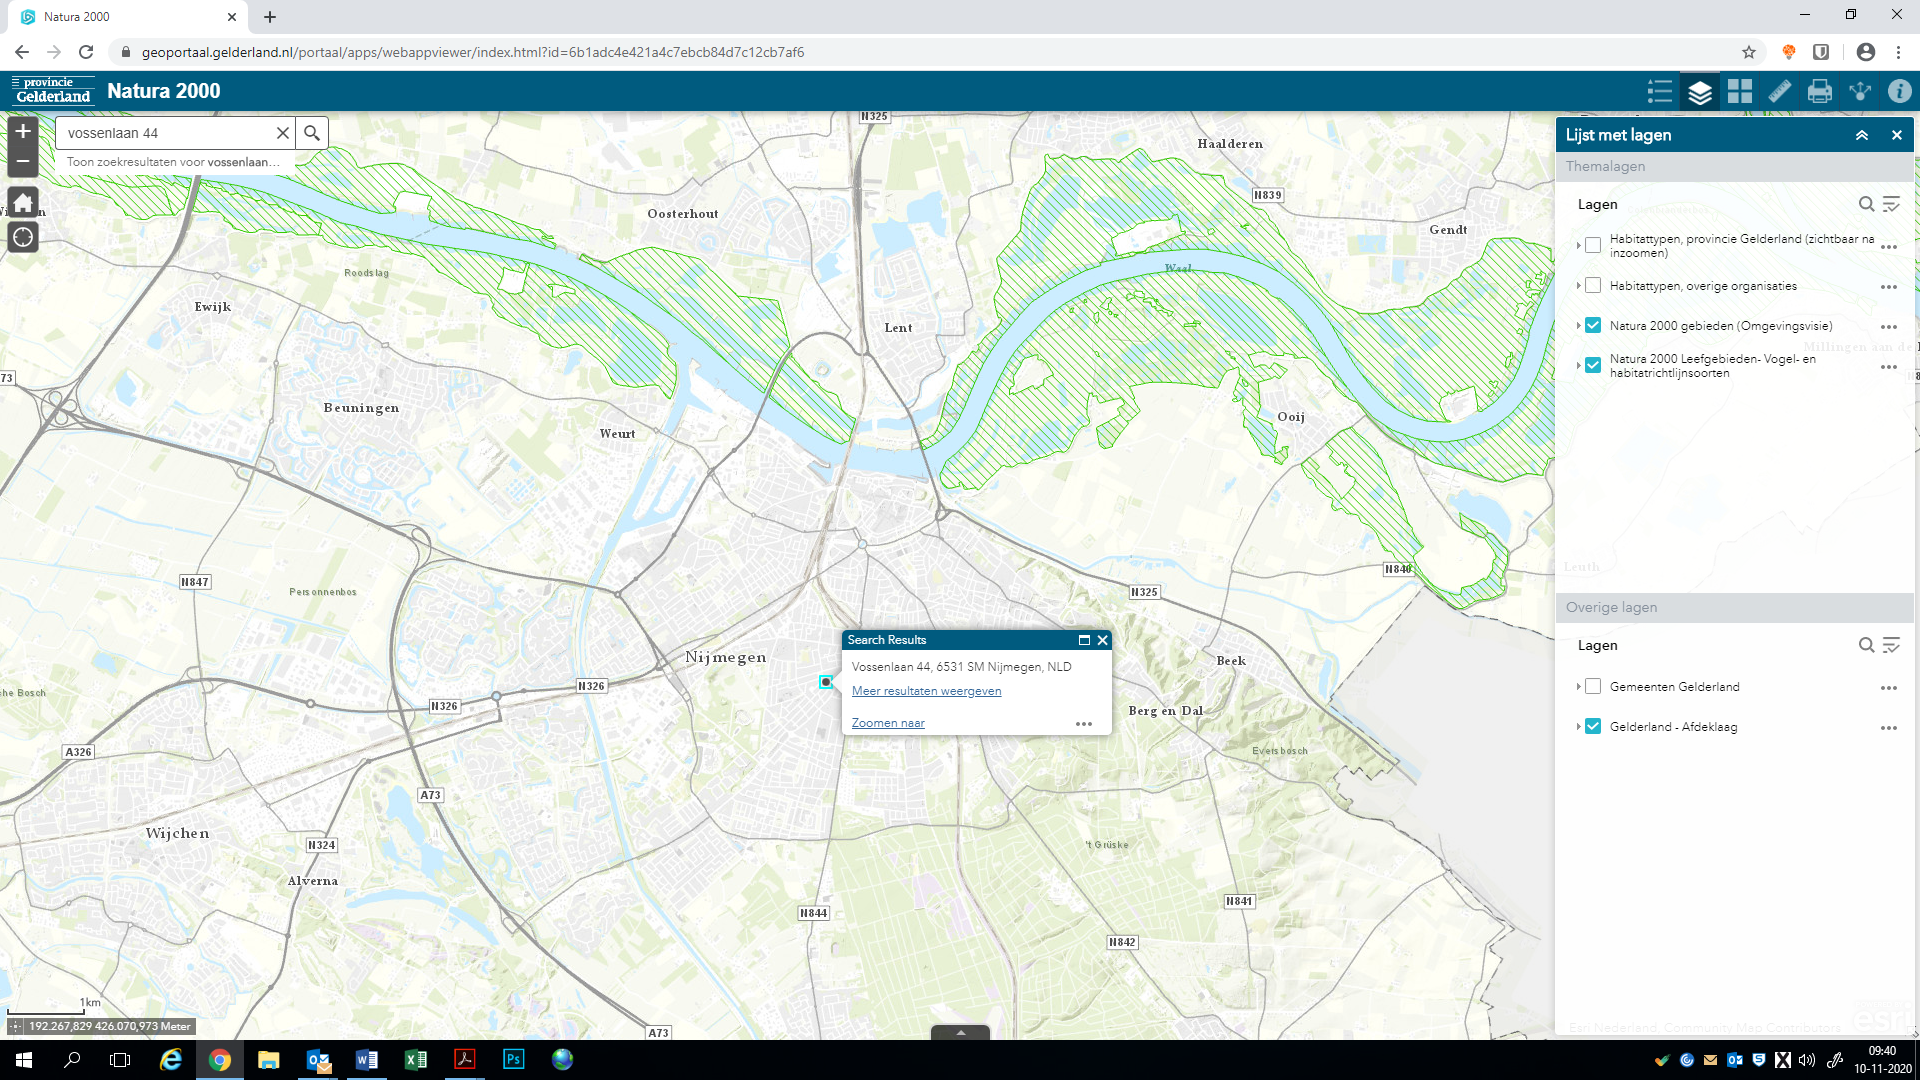Open the Share widget icon in header
Viewport: 1920px width, 1080px height.
point(1860,92)
